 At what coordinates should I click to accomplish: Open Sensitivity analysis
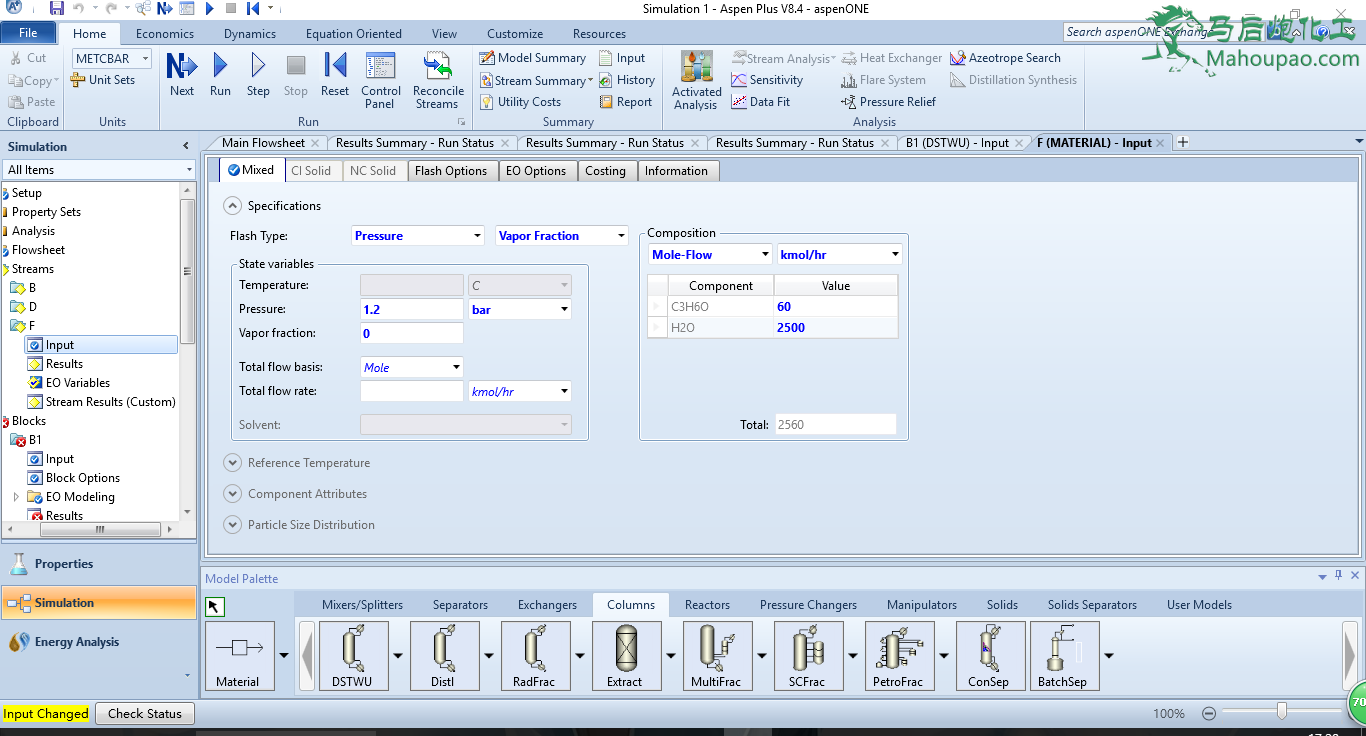tap(767, 80)
